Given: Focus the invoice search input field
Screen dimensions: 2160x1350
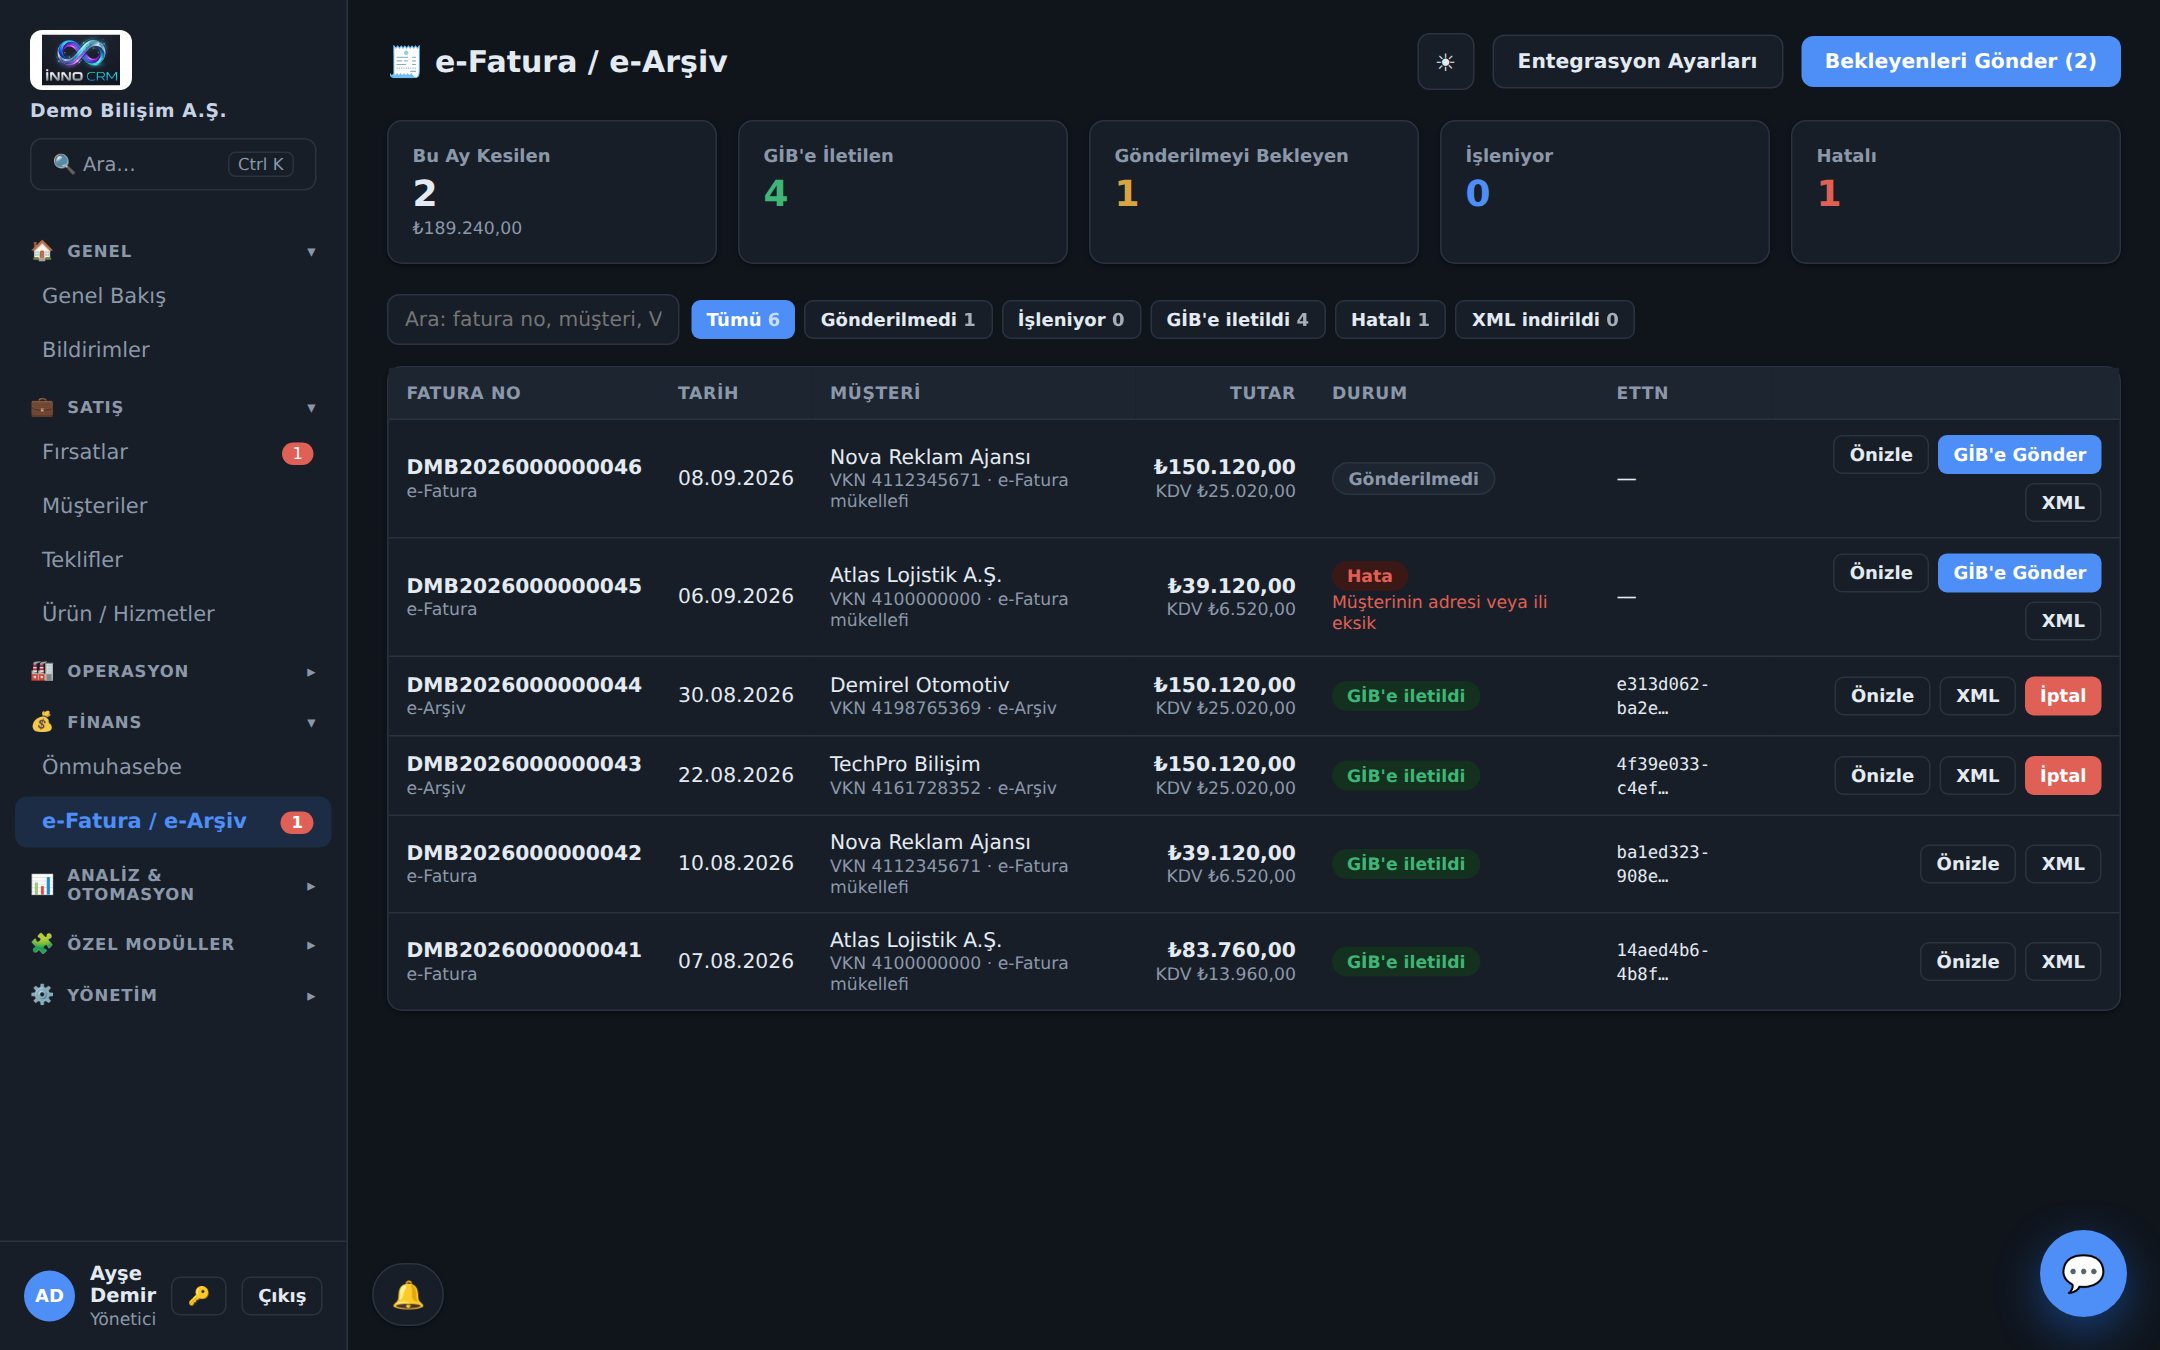Looking at the screenshot, I should 533,320.
